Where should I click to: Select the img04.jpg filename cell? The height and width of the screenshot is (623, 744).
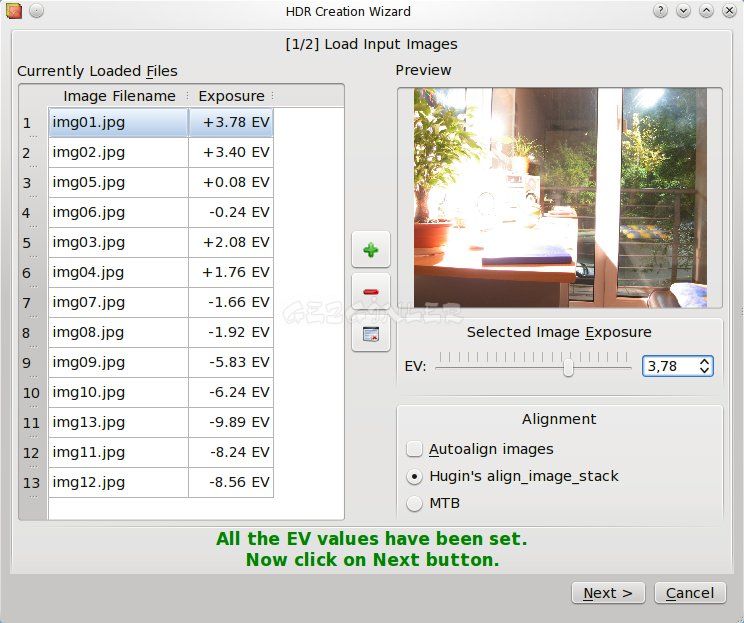(x=119, y=272)
